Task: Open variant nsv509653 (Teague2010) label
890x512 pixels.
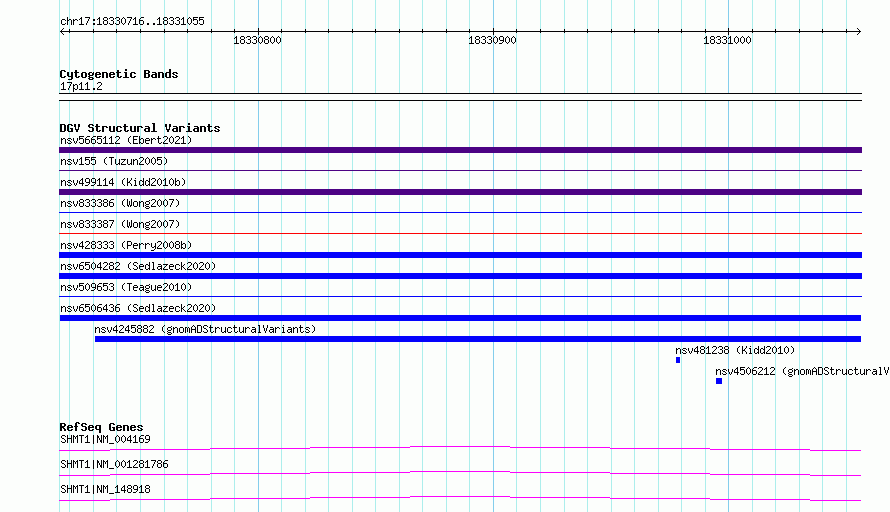Action: (x=126, y=287)
